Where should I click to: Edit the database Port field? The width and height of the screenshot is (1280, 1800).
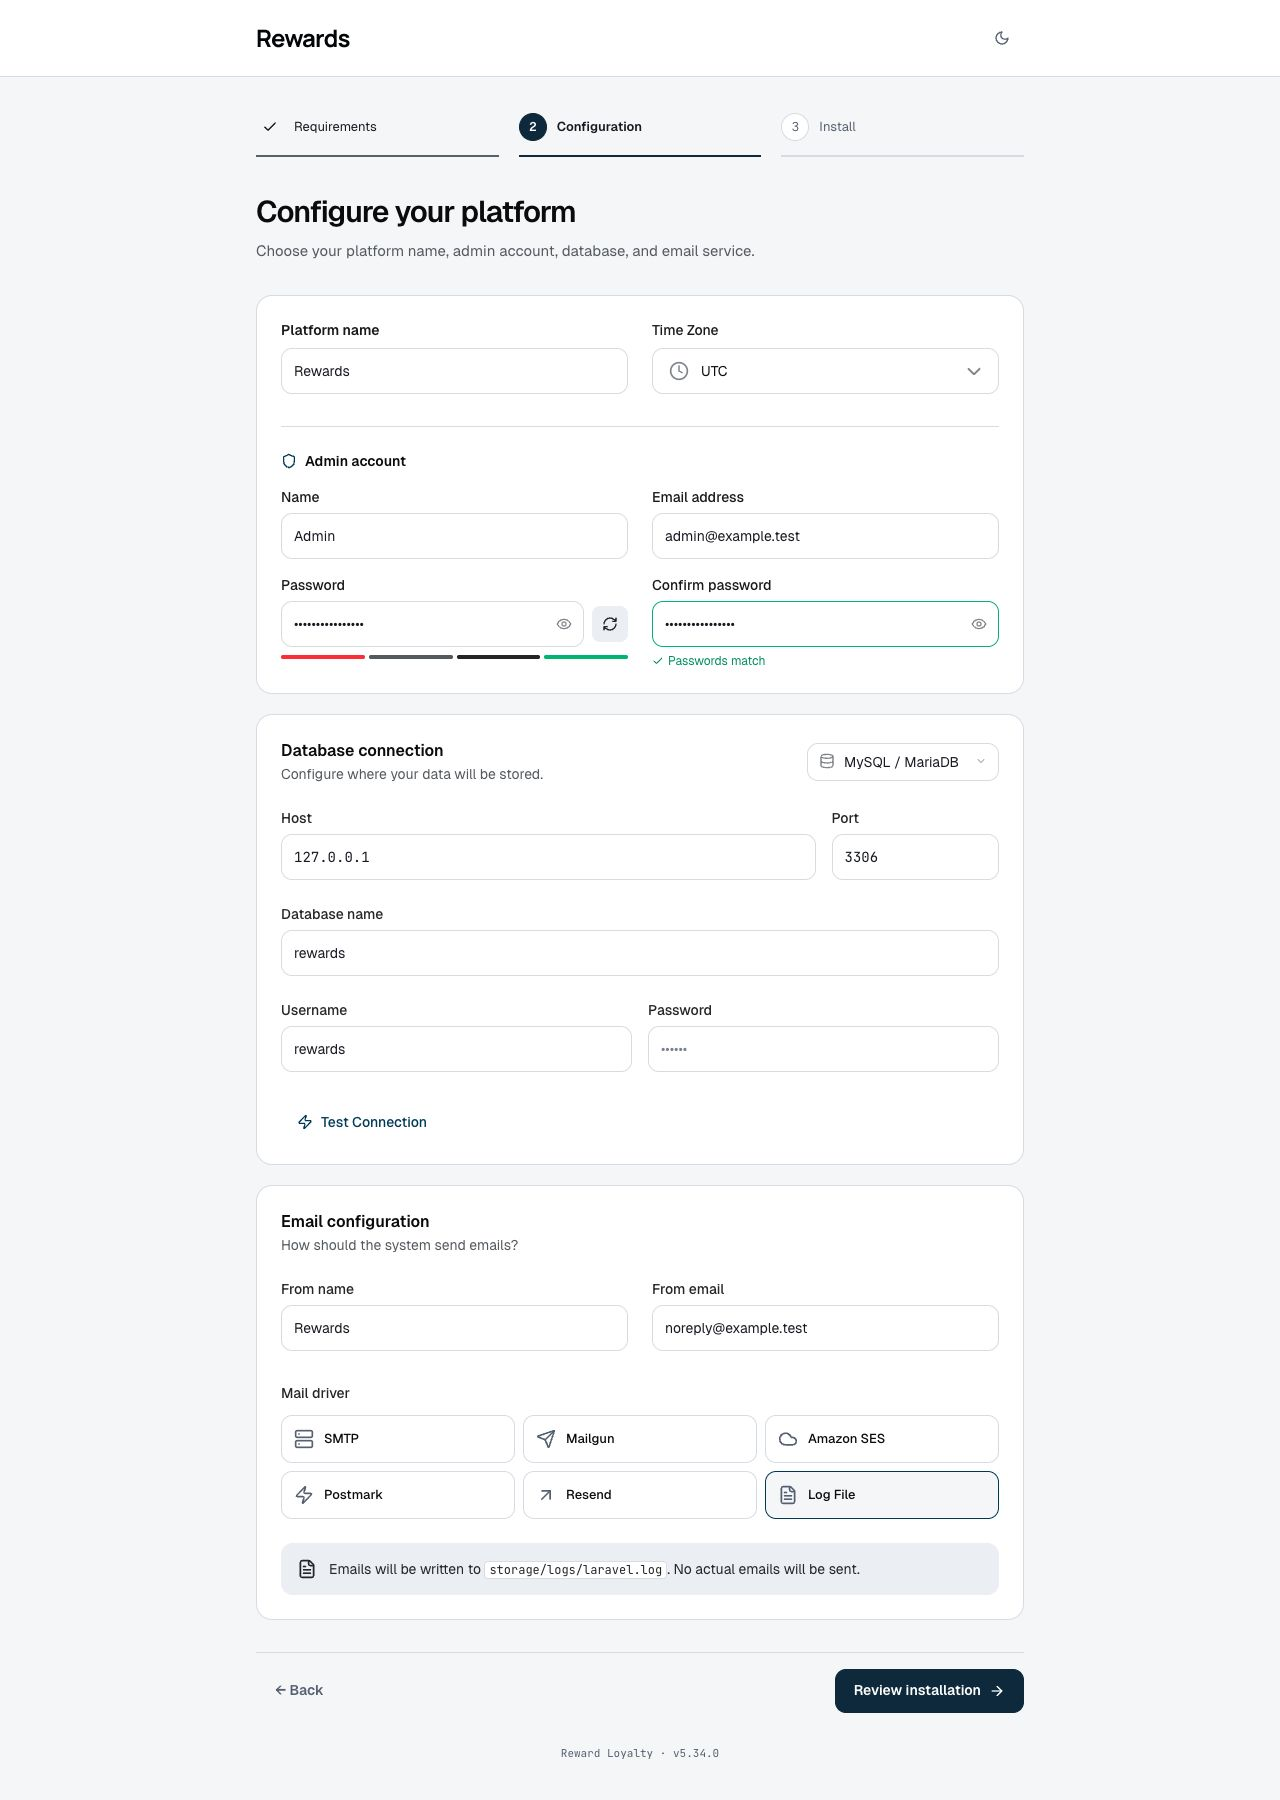click(915, 857)
